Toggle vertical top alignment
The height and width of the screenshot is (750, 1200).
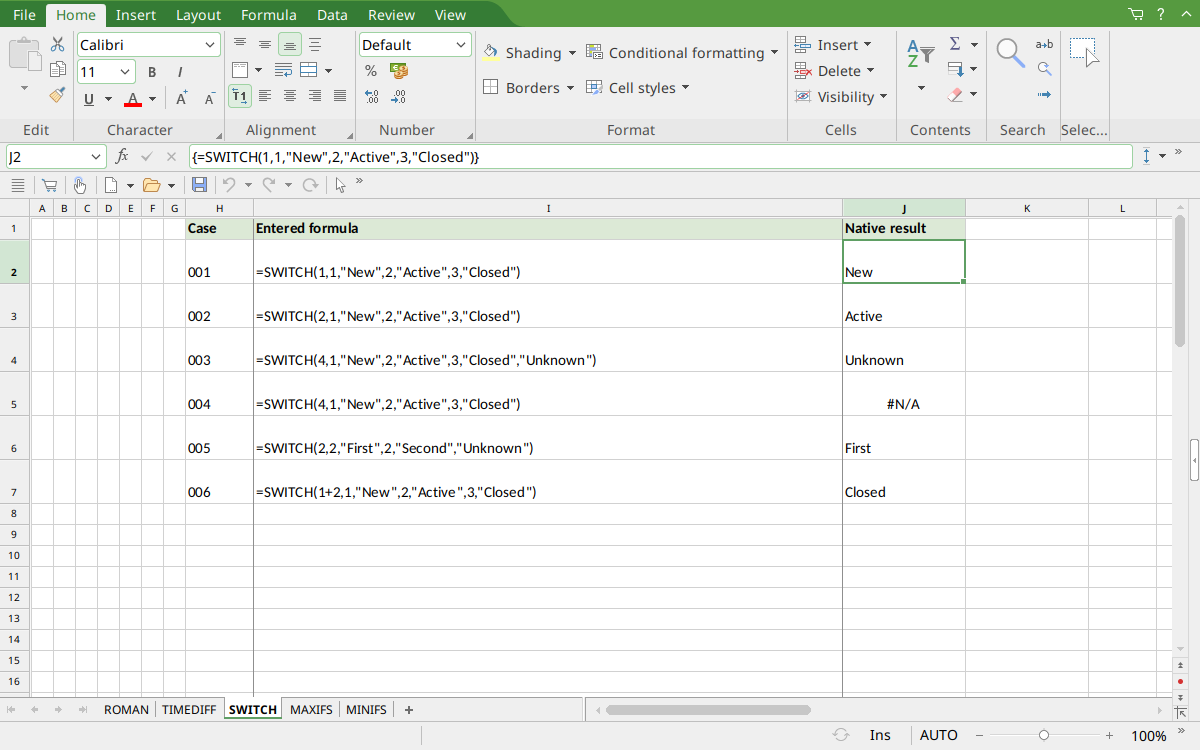[x=240, y=45]
